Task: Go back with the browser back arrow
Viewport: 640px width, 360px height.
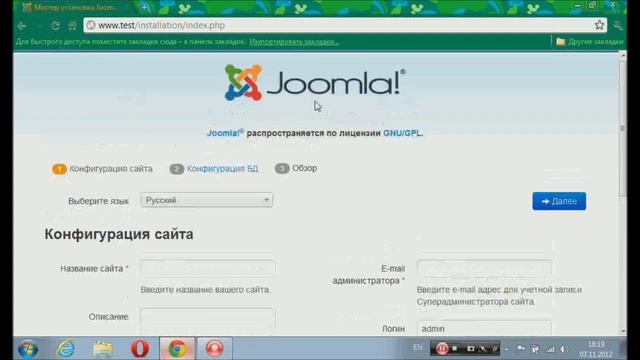Action: point(22,26)
